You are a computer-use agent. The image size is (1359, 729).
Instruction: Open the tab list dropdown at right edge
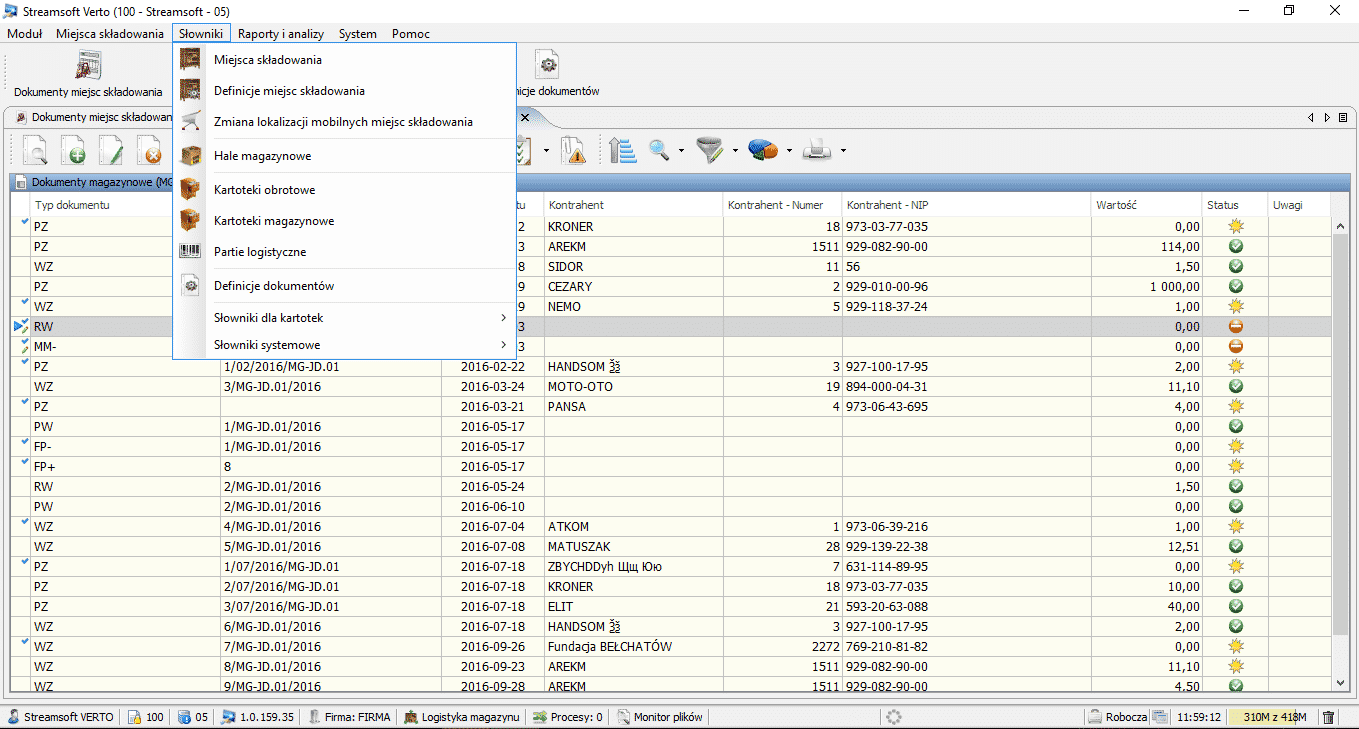(1343, 117)
